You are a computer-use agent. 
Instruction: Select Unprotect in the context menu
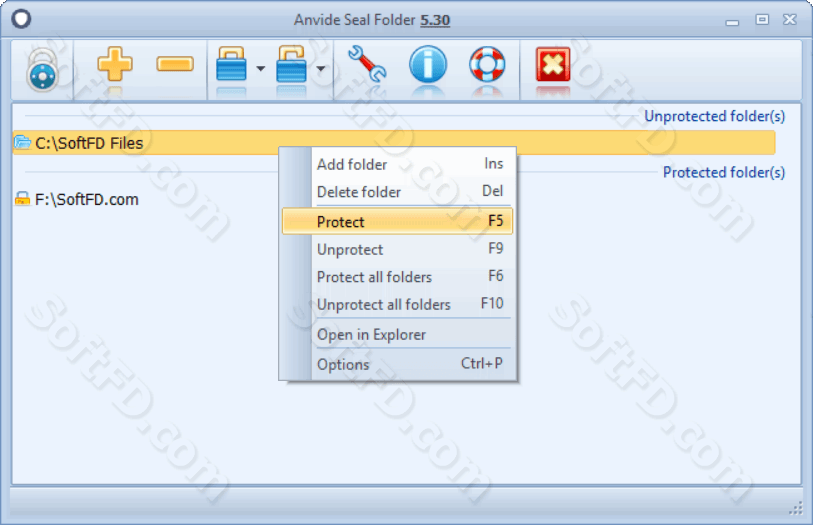[397, 249]
